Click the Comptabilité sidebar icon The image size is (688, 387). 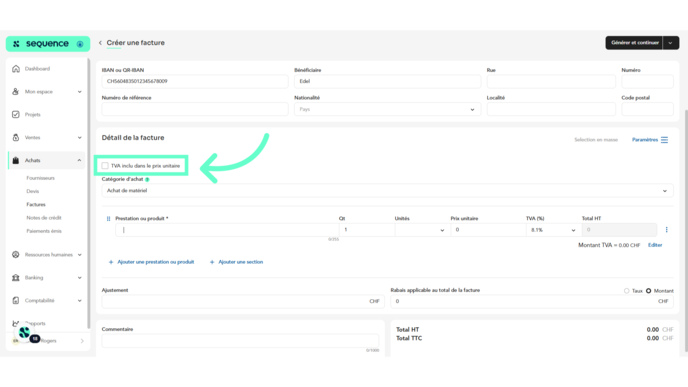16,301
